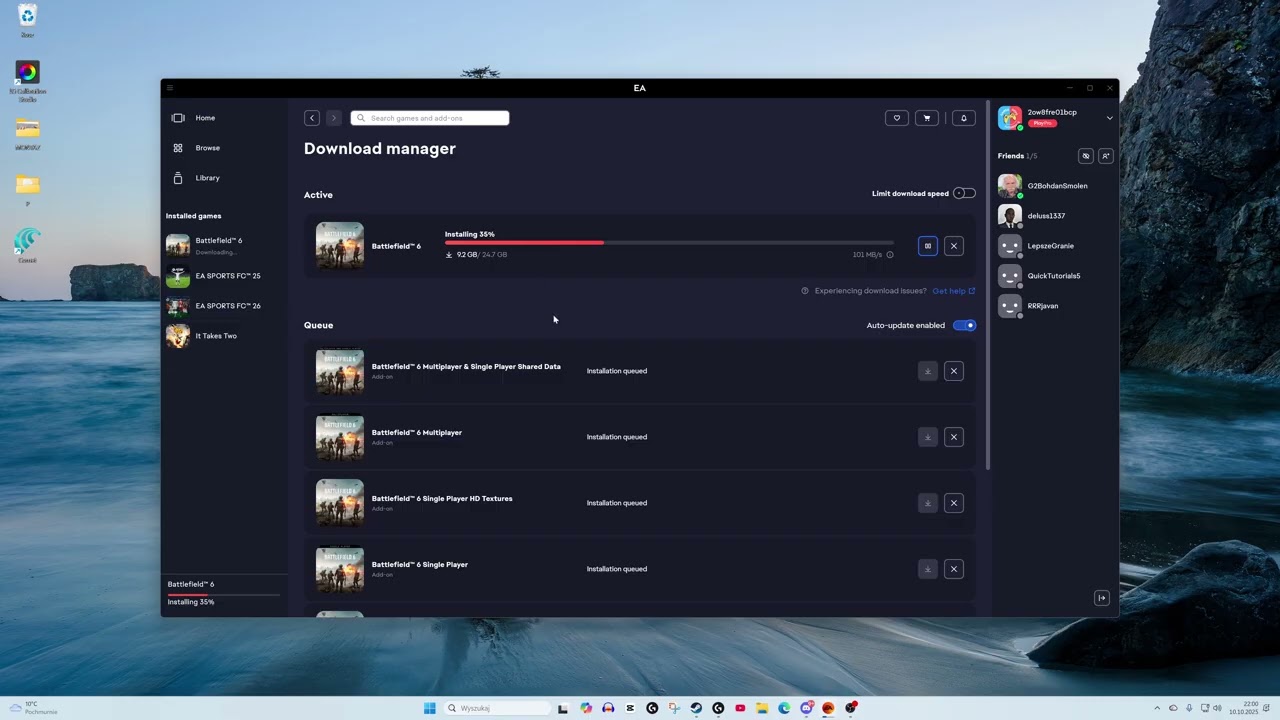Open friend G2BohdanSmolen
Viewport: 1280px width, 720px height.
click(x=1056, y=186)
